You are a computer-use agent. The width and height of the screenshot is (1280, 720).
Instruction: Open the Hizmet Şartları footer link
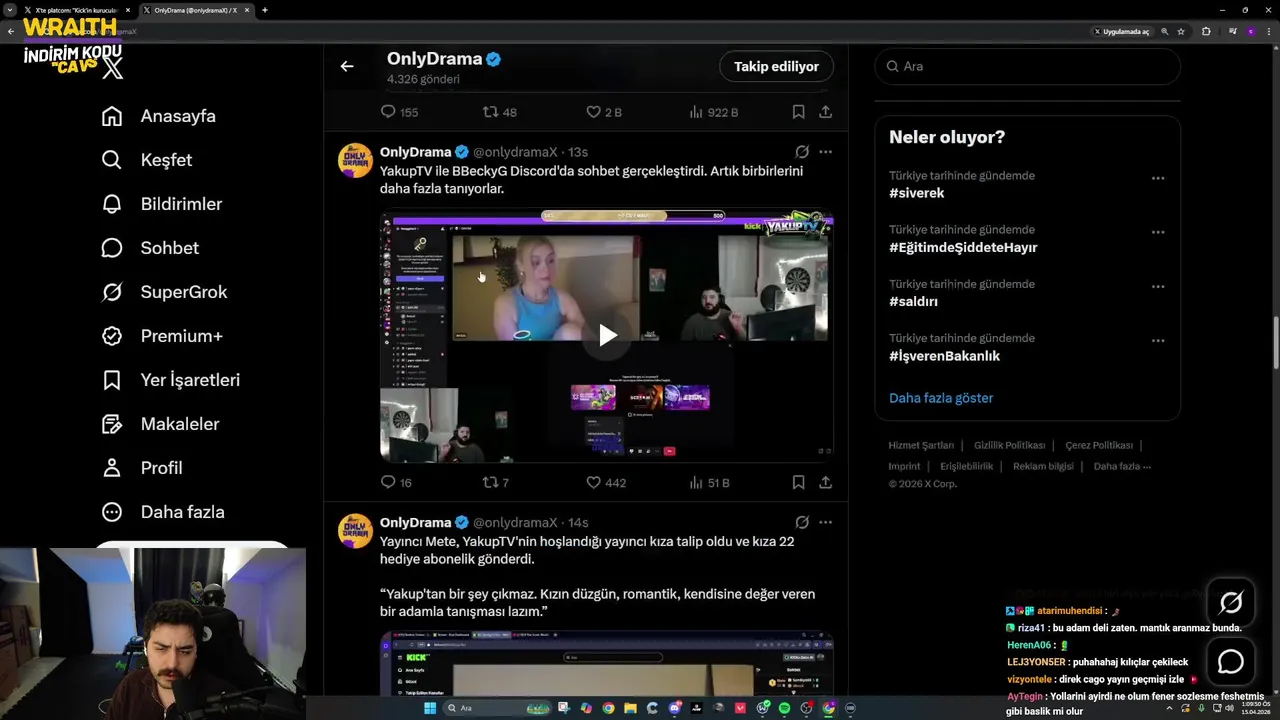[921, 446]
